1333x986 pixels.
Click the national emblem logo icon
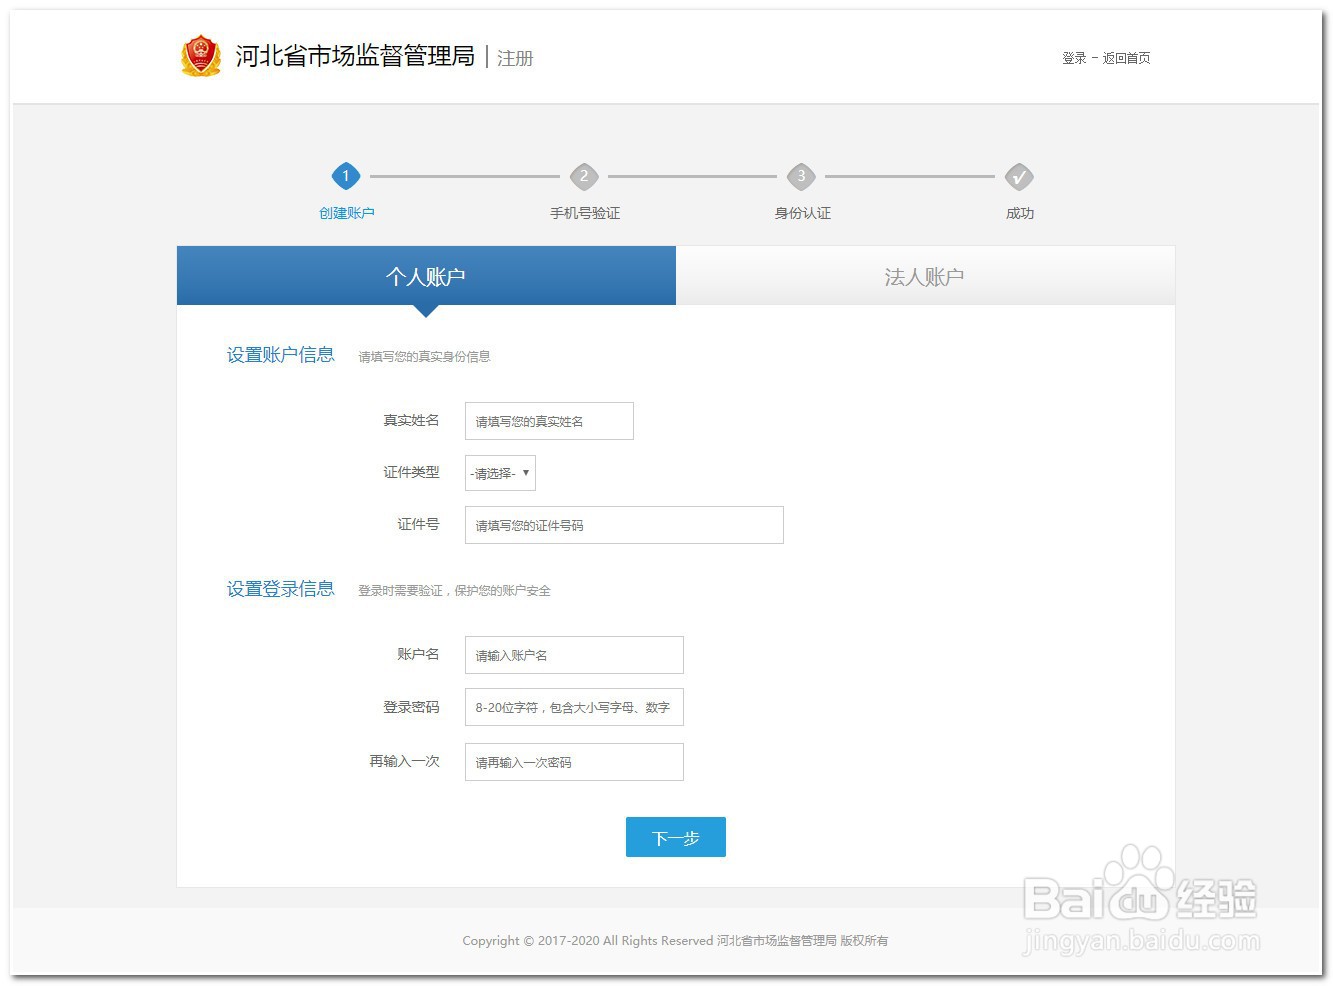[200, 56]
